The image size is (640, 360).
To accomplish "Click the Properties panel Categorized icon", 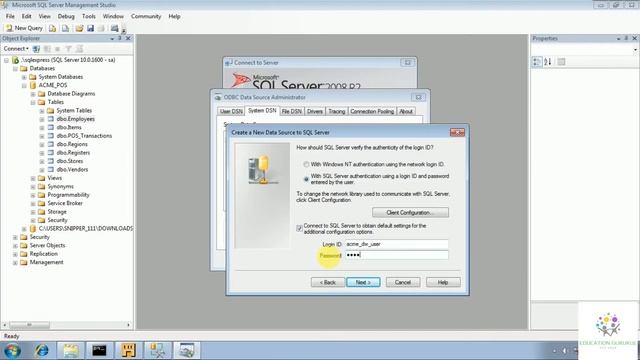I will (537, 62).
